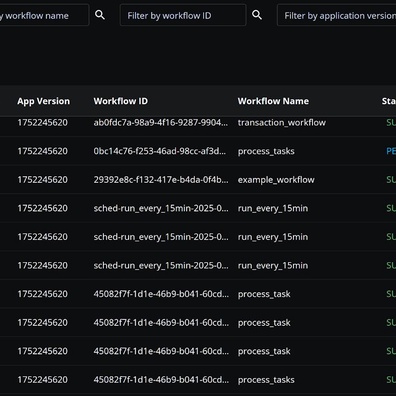Screen dimensions: 396x396
Task: Select app version 1752245620 in 0bc14c76 row
Action: click(42, 151)
